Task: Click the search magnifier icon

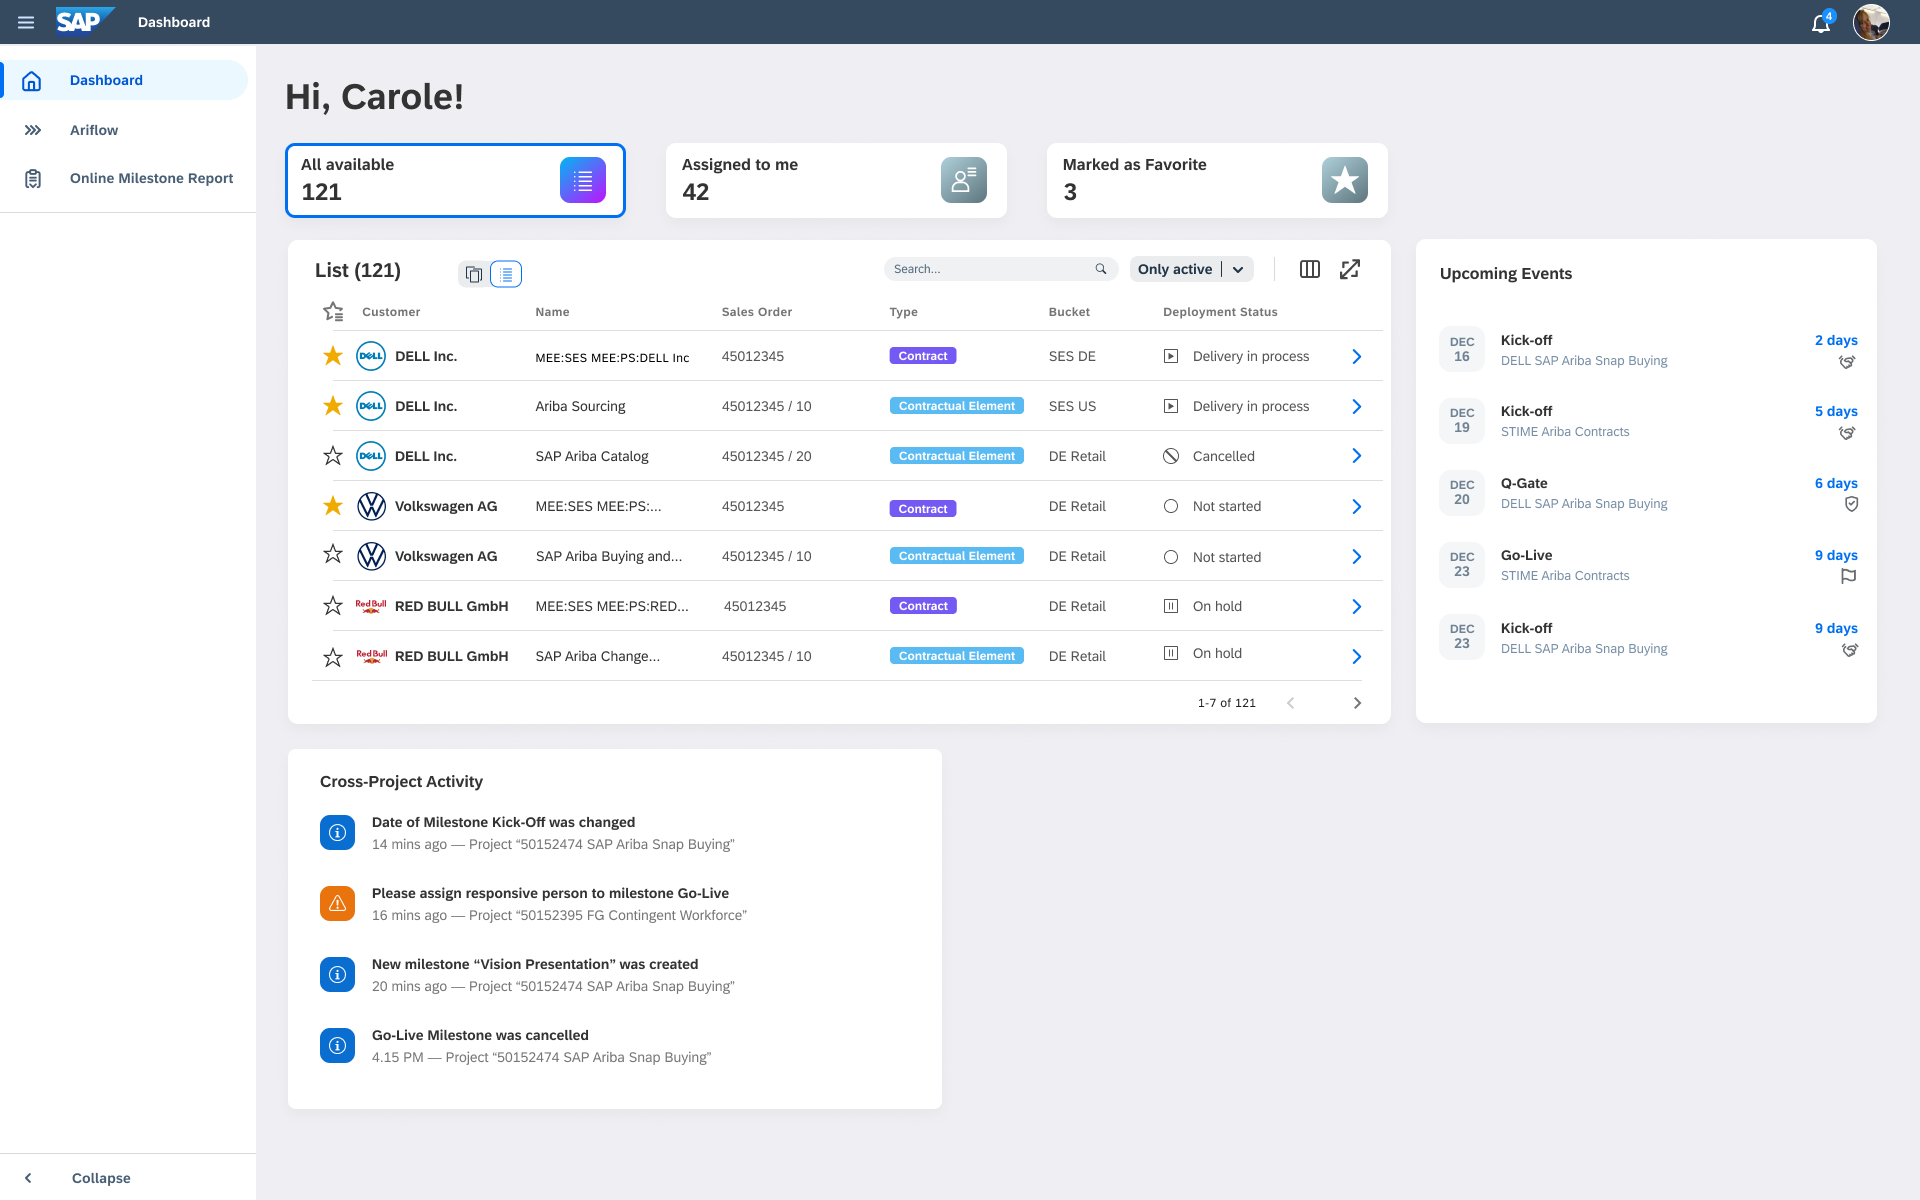Action: click(1101, 269)
